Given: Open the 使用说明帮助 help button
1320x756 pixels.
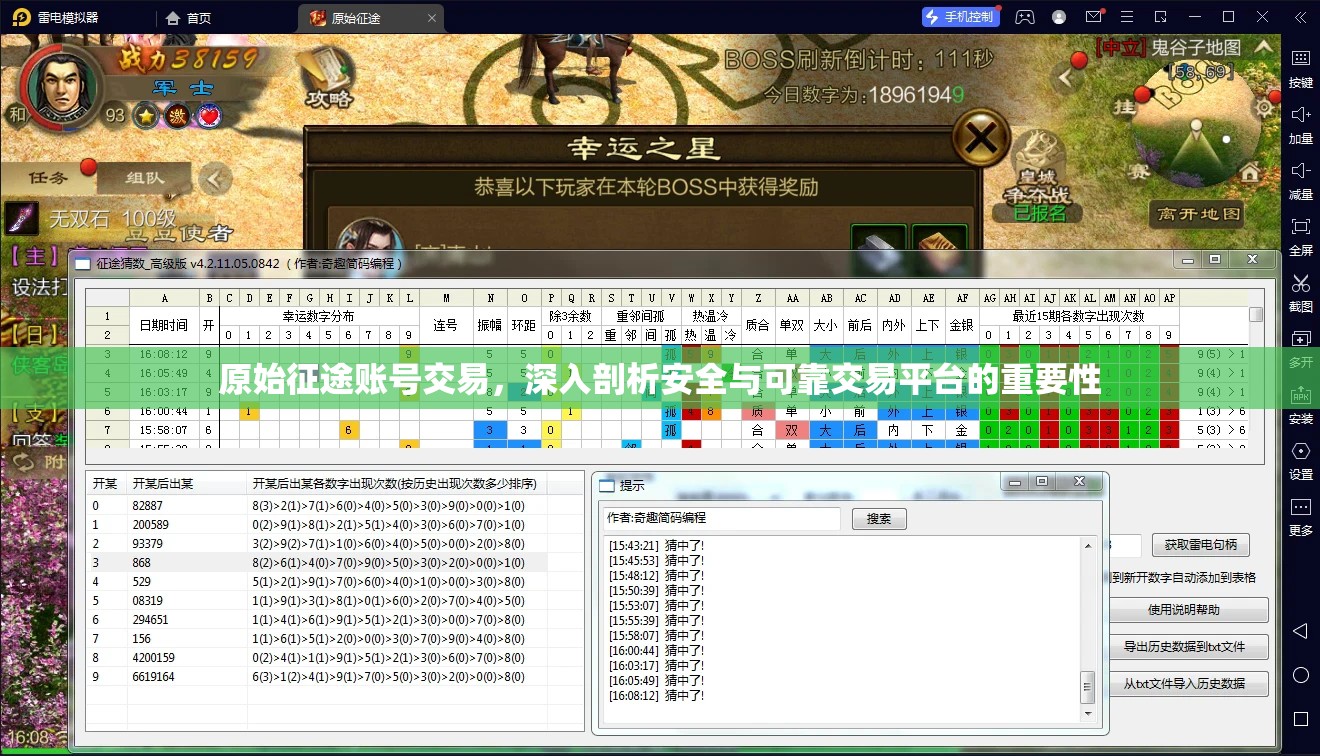Looking at the screenshot, I should pos(1189,609).
